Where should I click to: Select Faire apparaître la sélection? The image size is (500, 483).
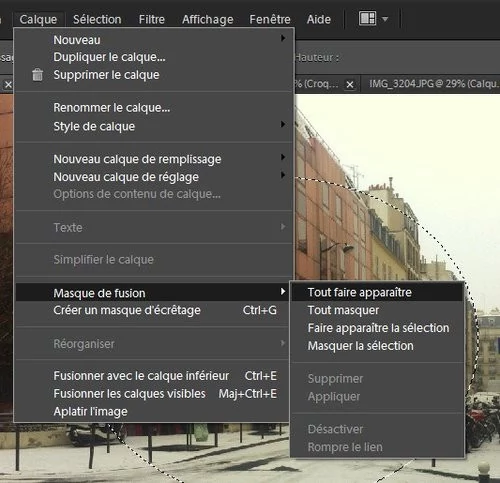click(377, 328)
